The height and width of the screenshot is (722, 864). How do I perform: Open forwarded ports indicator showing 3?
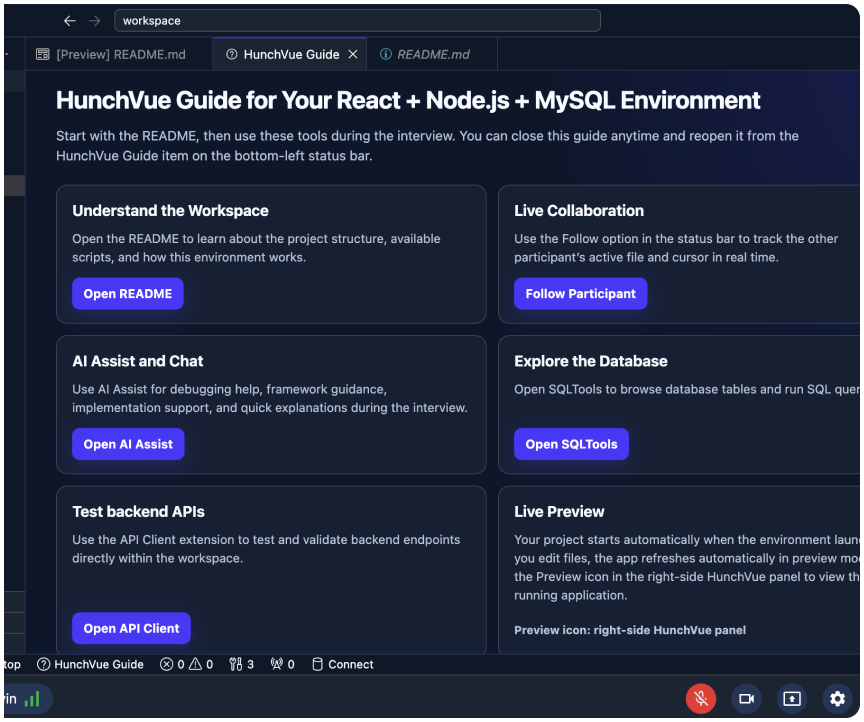click(x=241, y=665)
